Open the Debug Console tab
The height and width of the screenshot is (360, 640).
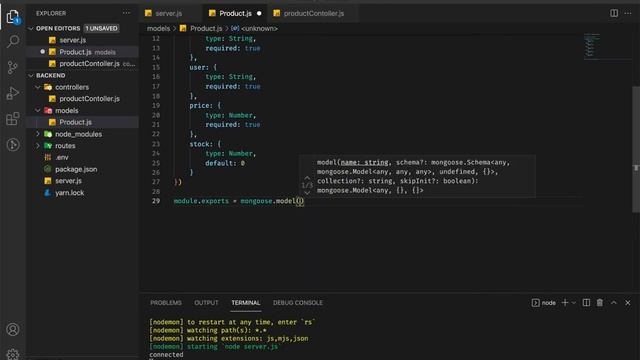point(298,302)
